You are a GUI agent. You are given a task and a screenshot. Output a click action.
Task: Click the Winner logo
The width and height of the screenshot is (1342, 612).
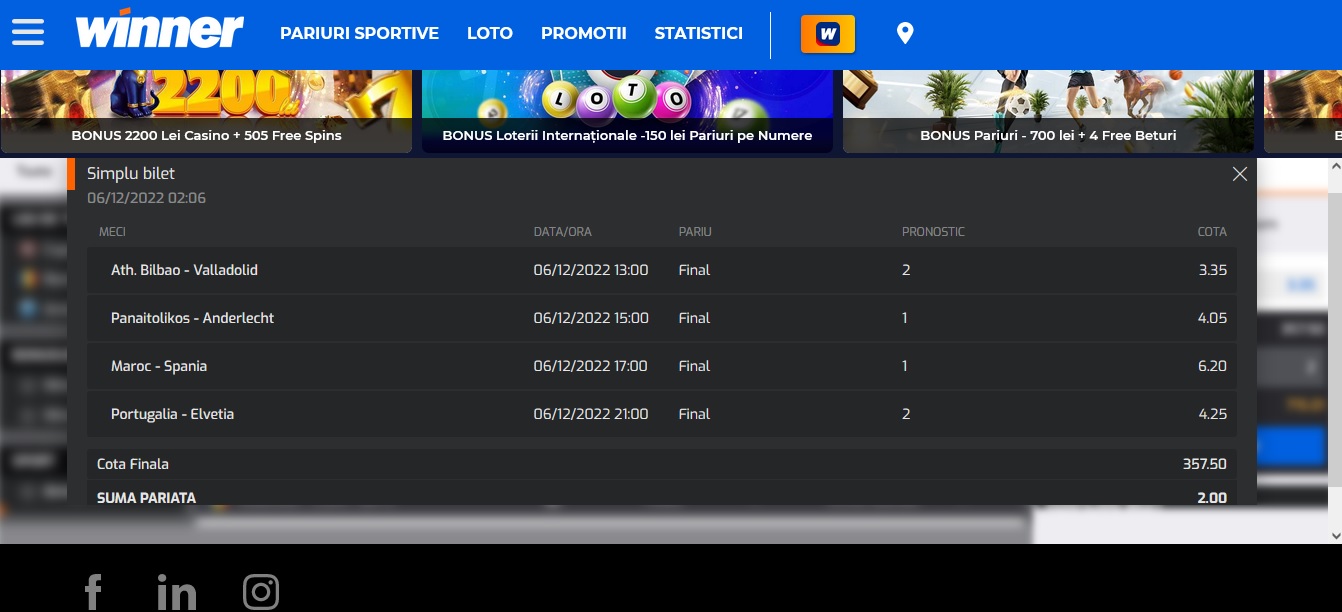(159, 30)
